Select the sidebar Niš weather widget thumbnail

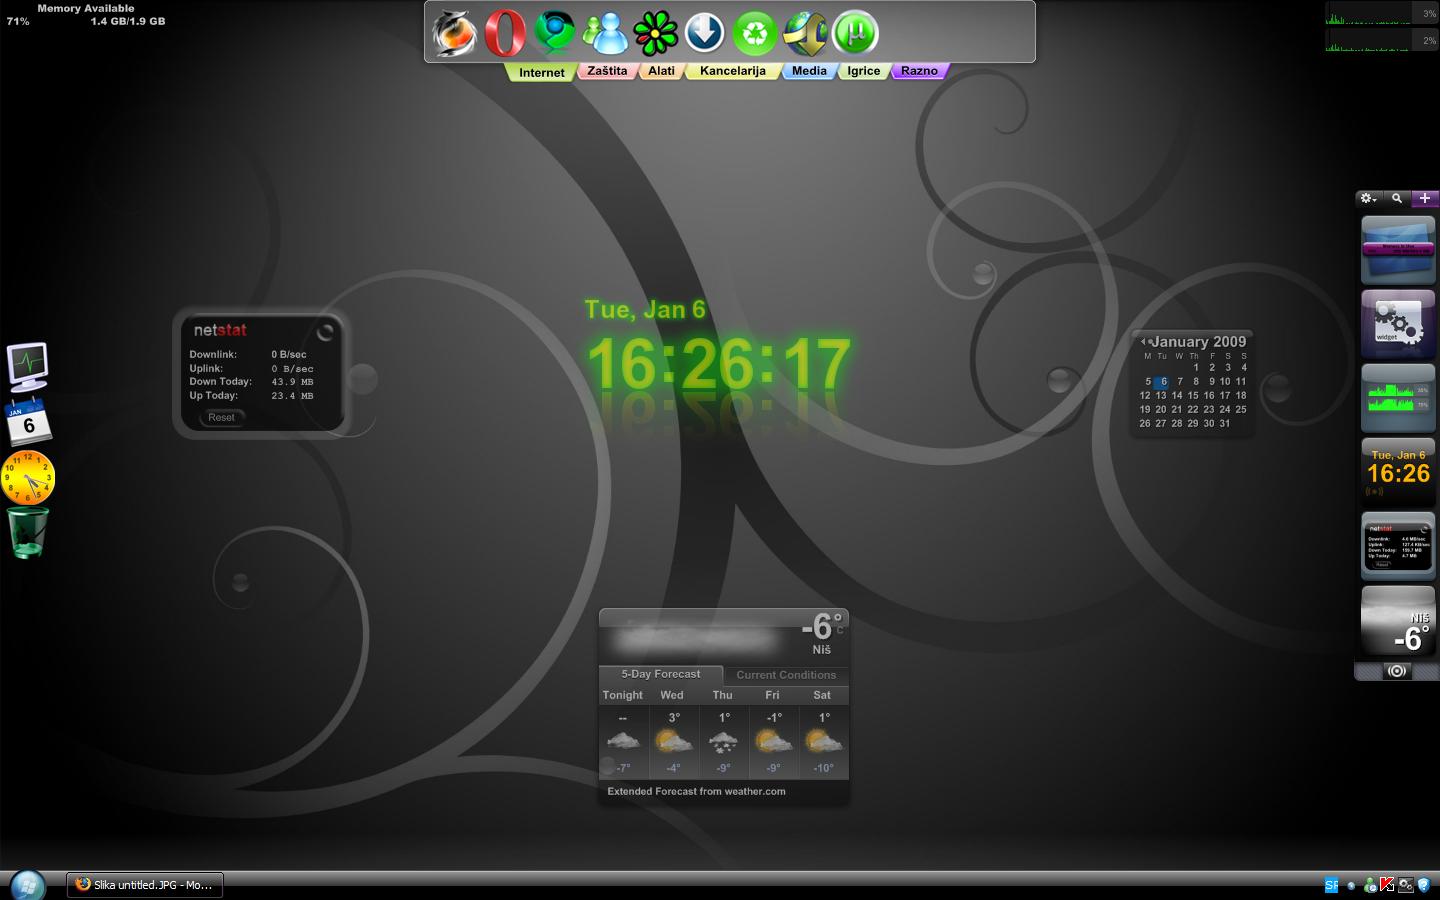tap(1398, 620)
